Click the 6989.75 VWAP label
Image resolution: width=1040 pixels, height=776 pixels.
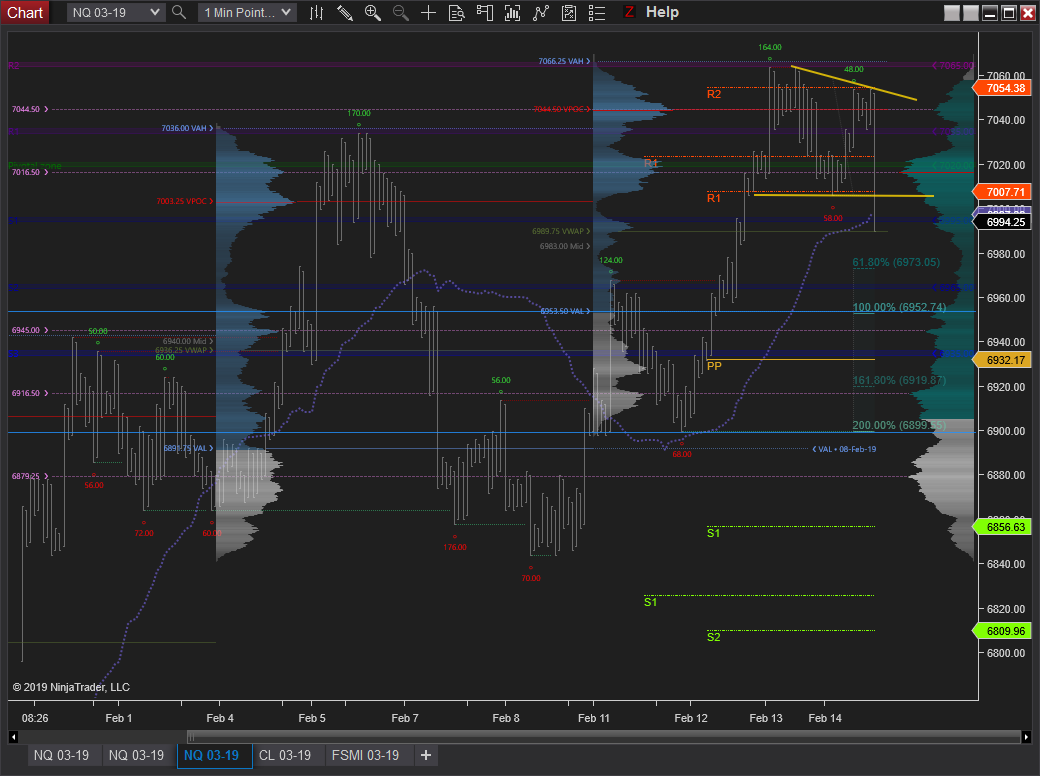click(560, 231)
